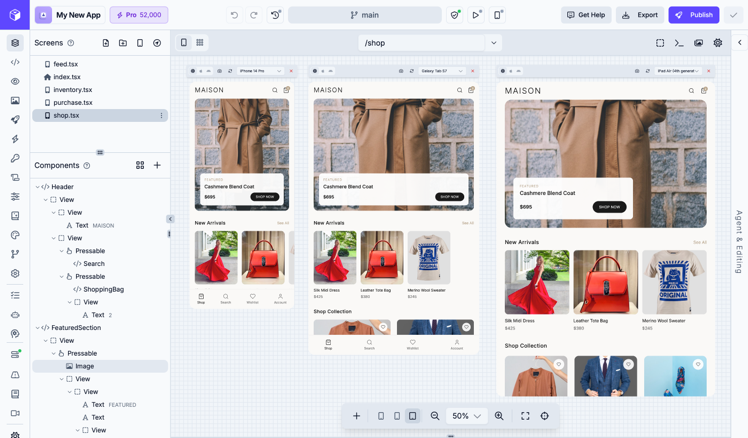This screenshot has width=748, height=438.
Task: Zoom in with the magnifier plus icon
Action: (x=499, y=416)
